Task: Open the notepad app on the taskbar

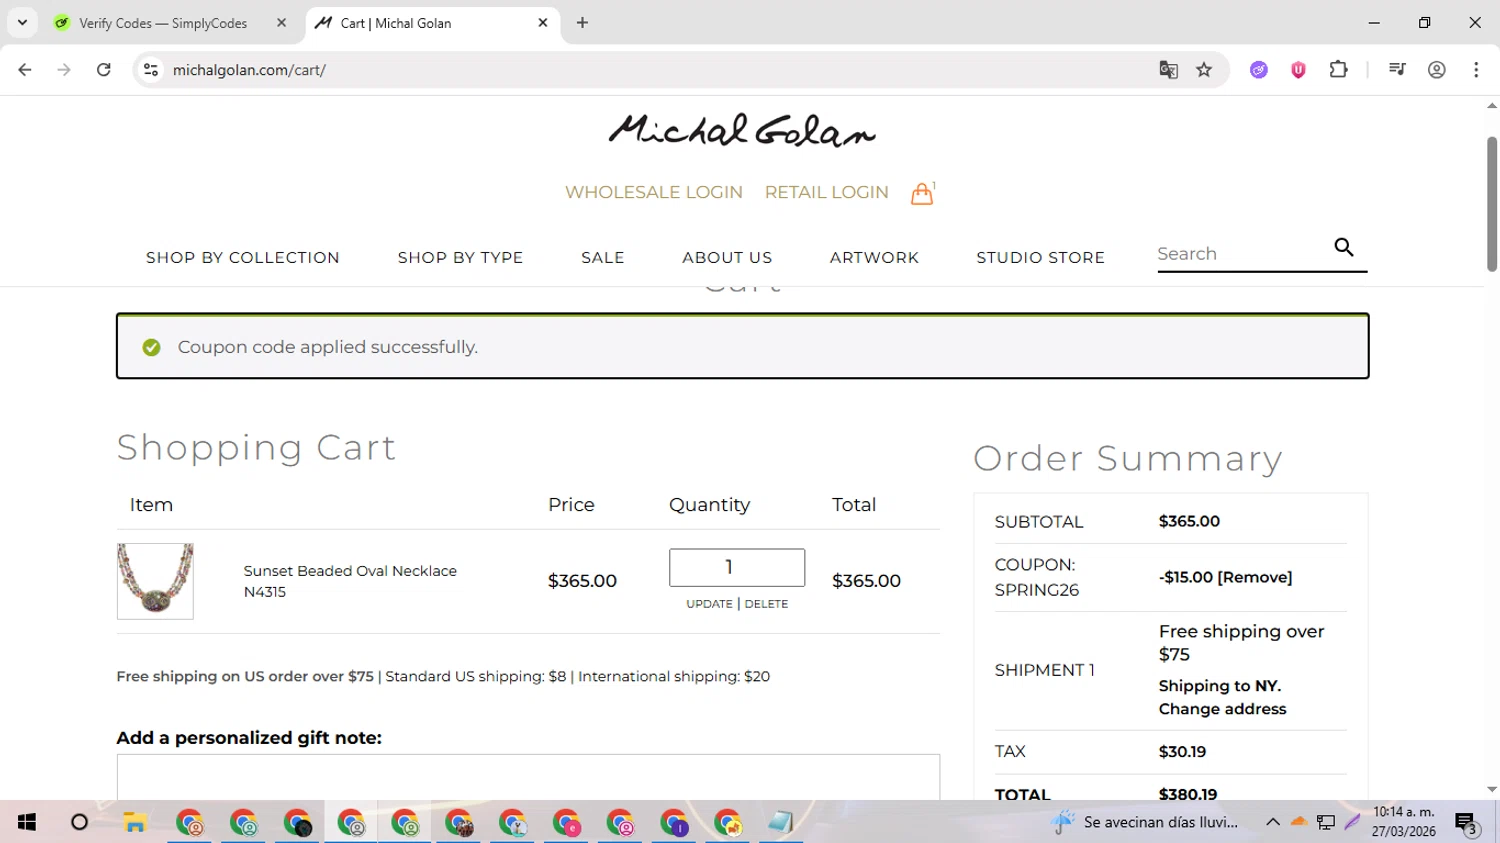Action: point(781,822)
